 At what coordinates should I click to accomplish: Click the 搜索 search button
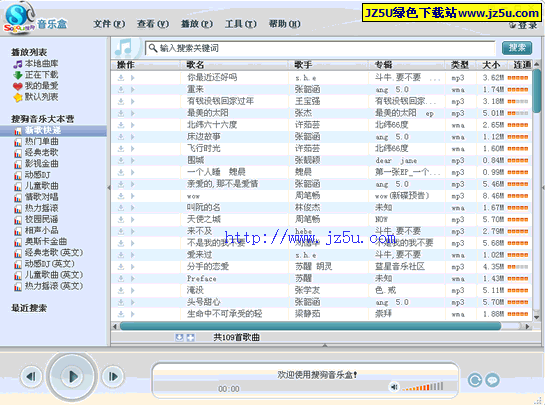pyautogui.click(x=517, y=48)
